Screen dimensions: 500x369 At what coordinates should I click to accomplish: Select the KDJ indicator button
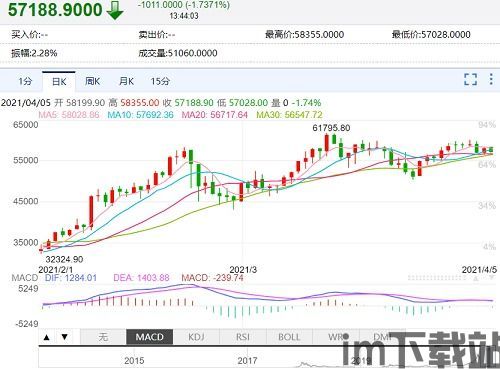196,337
